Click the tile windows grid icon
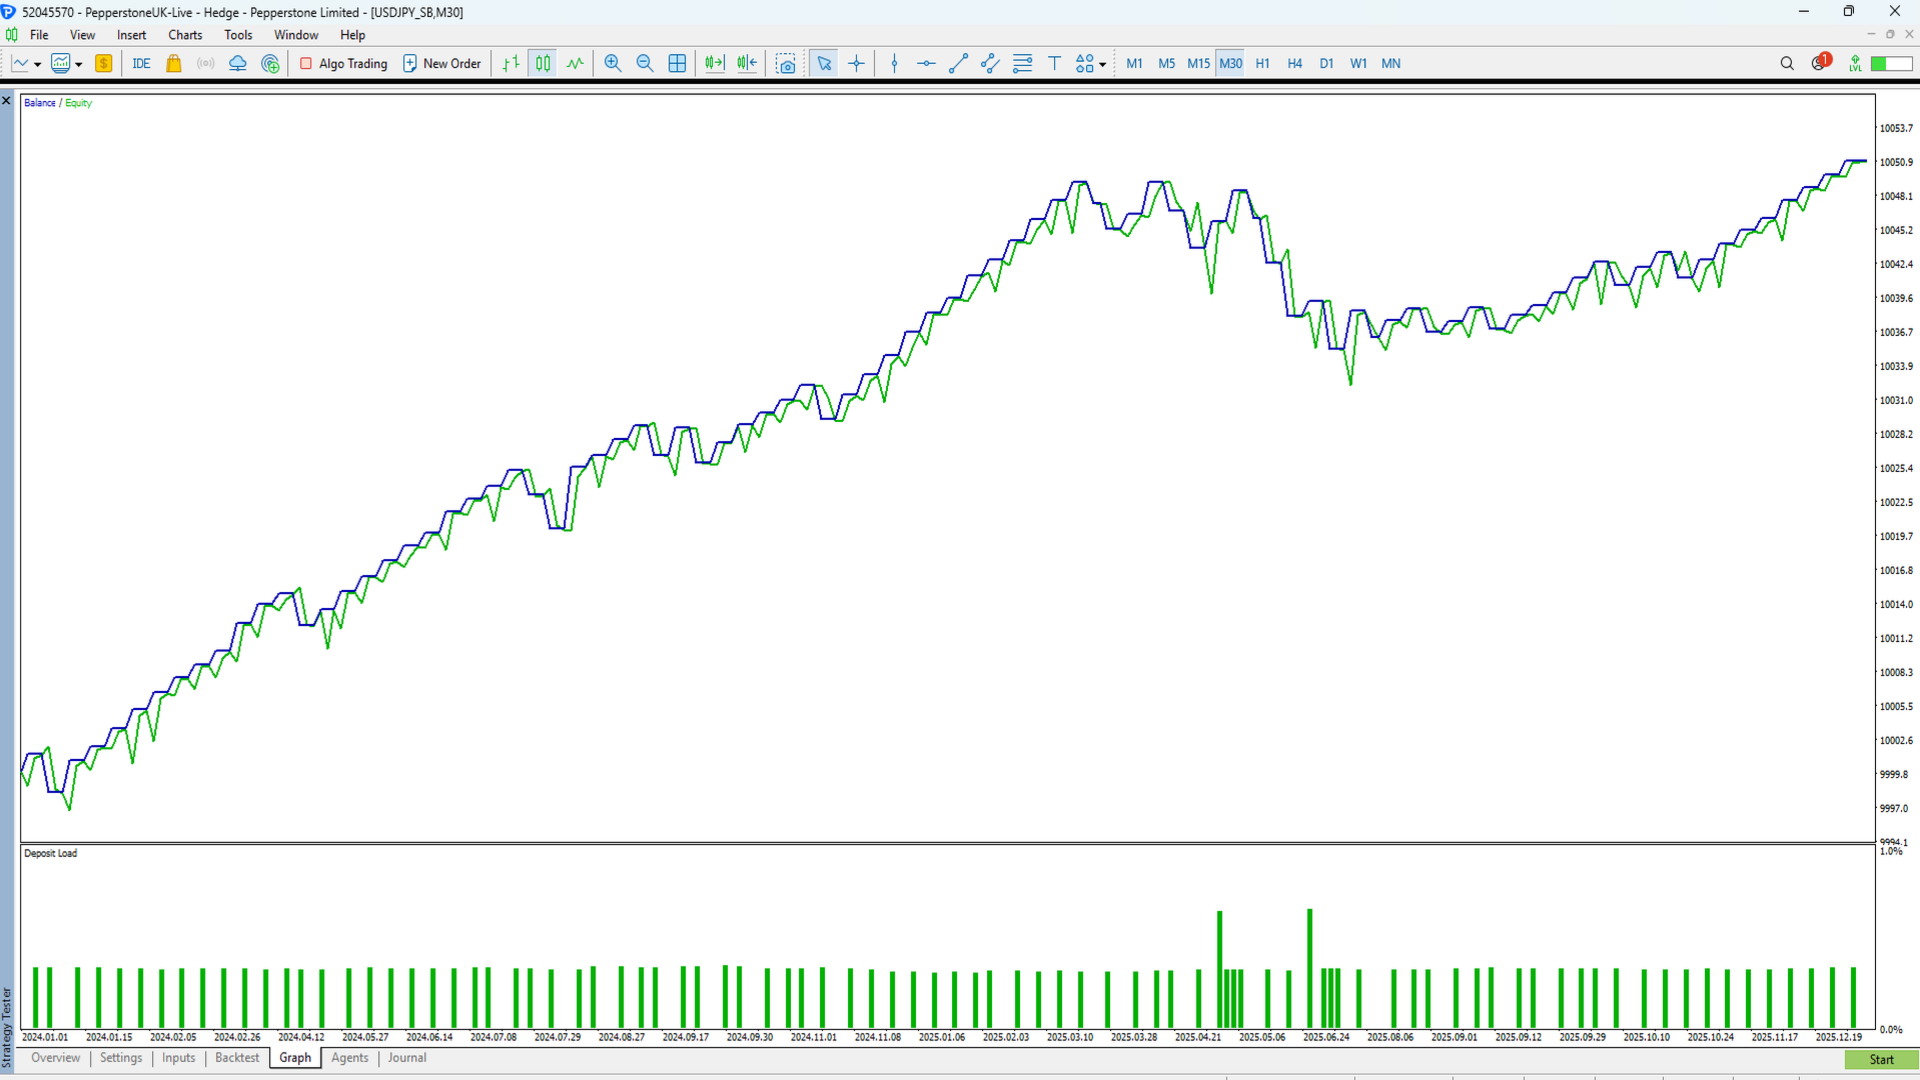The height and width of the screenshot is (1080, 1920). click(677, 63)
